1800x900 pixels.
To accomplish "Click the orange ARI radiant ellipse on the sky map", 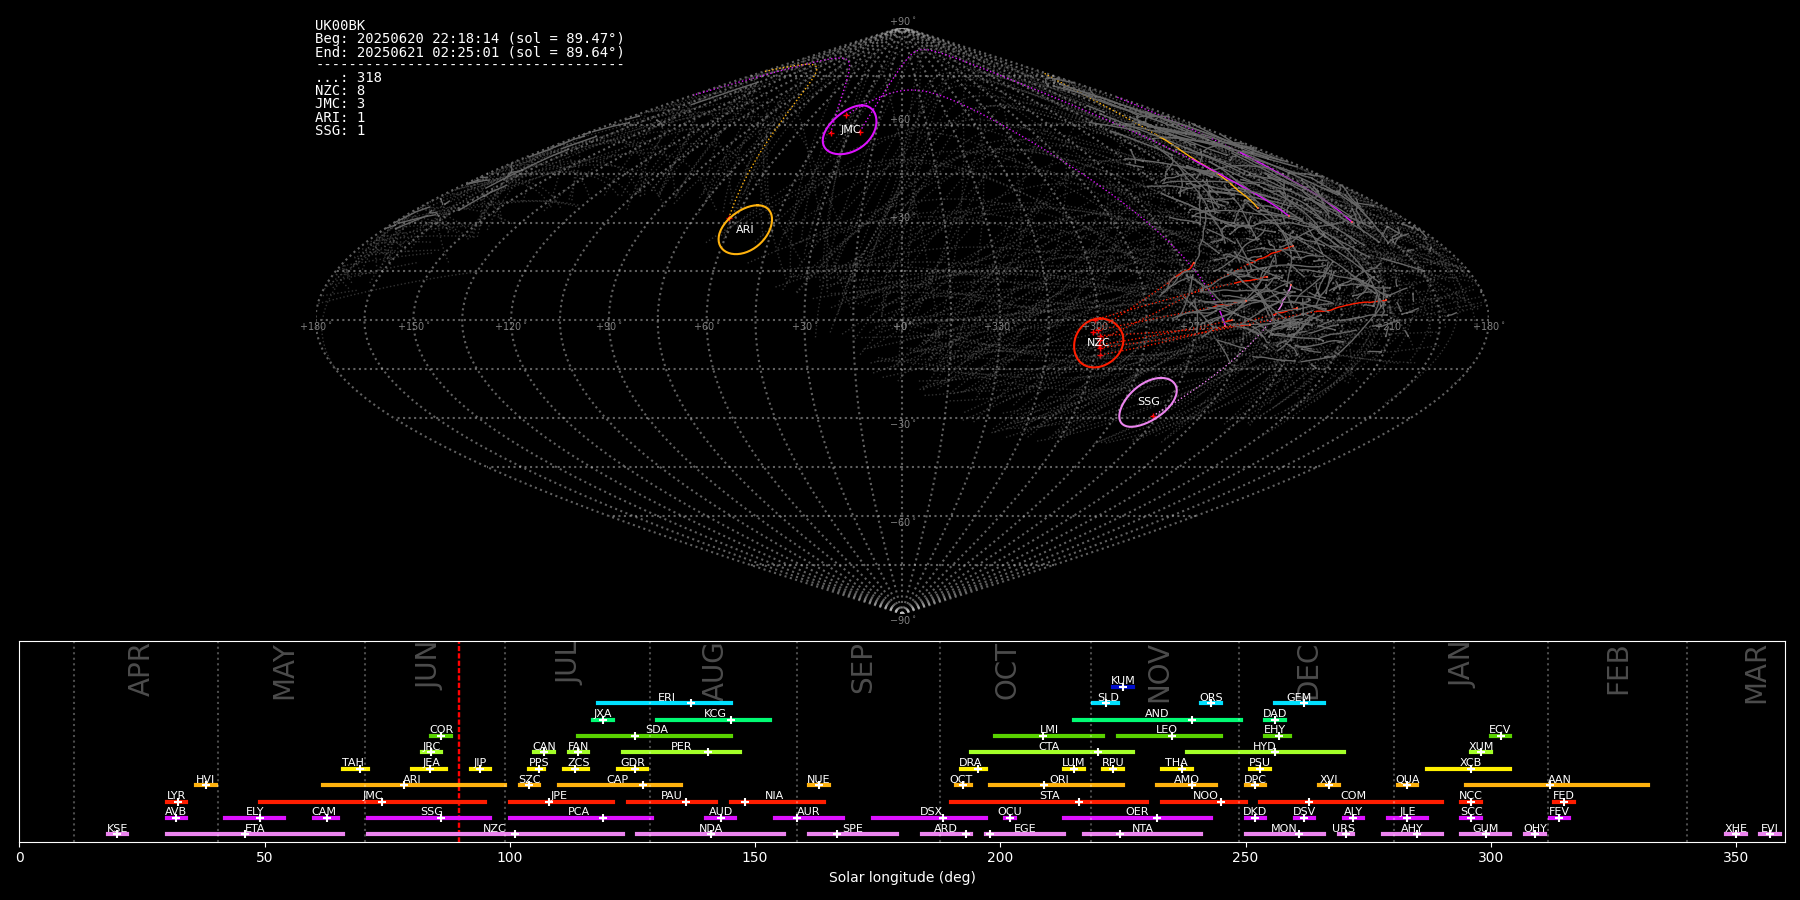I will 745,230.
